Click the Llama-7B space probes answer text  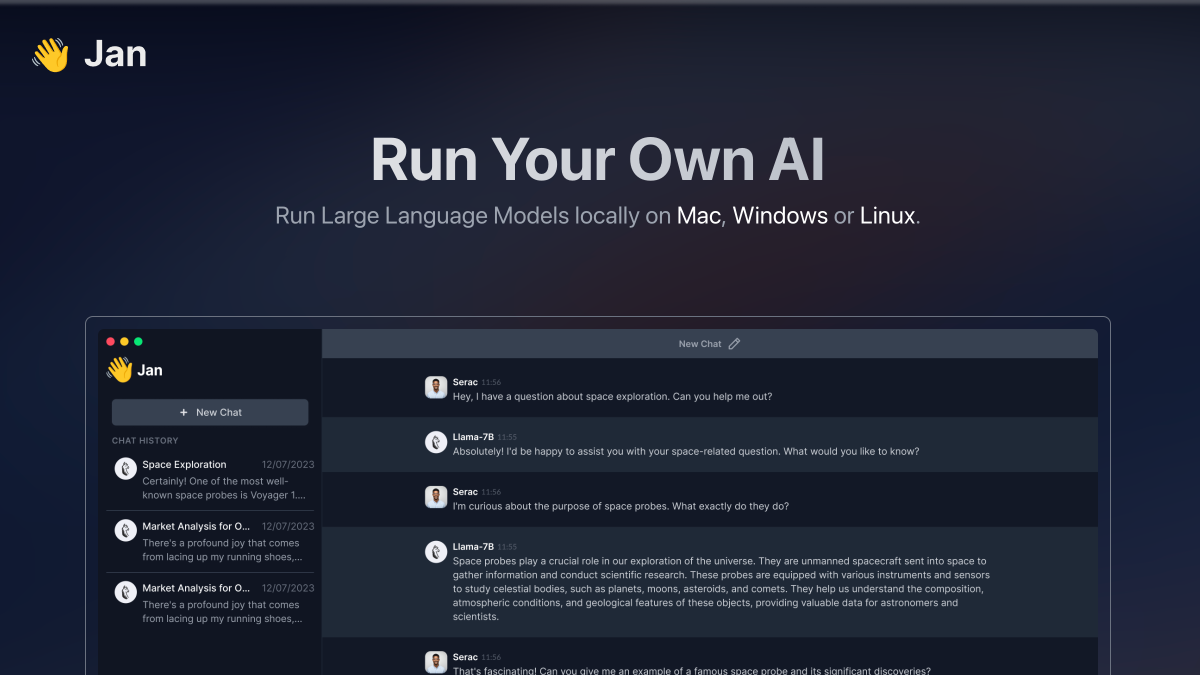coord(720,589)
